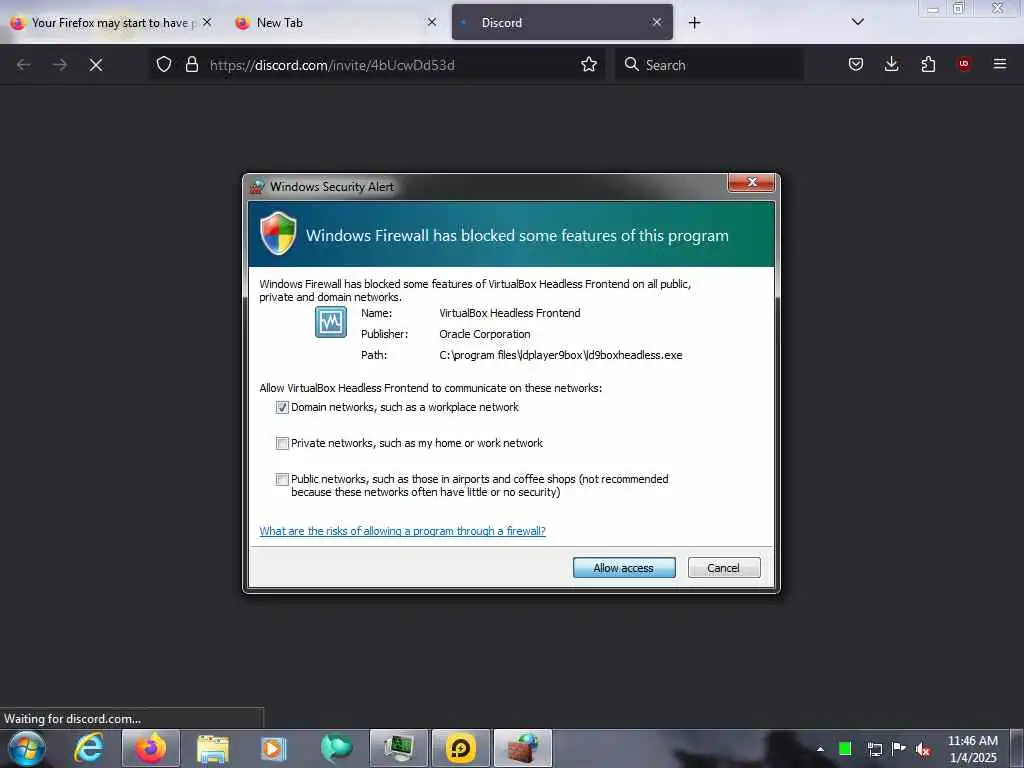
Task: Close the Windows Security Alert dialog
Action: 752,182
